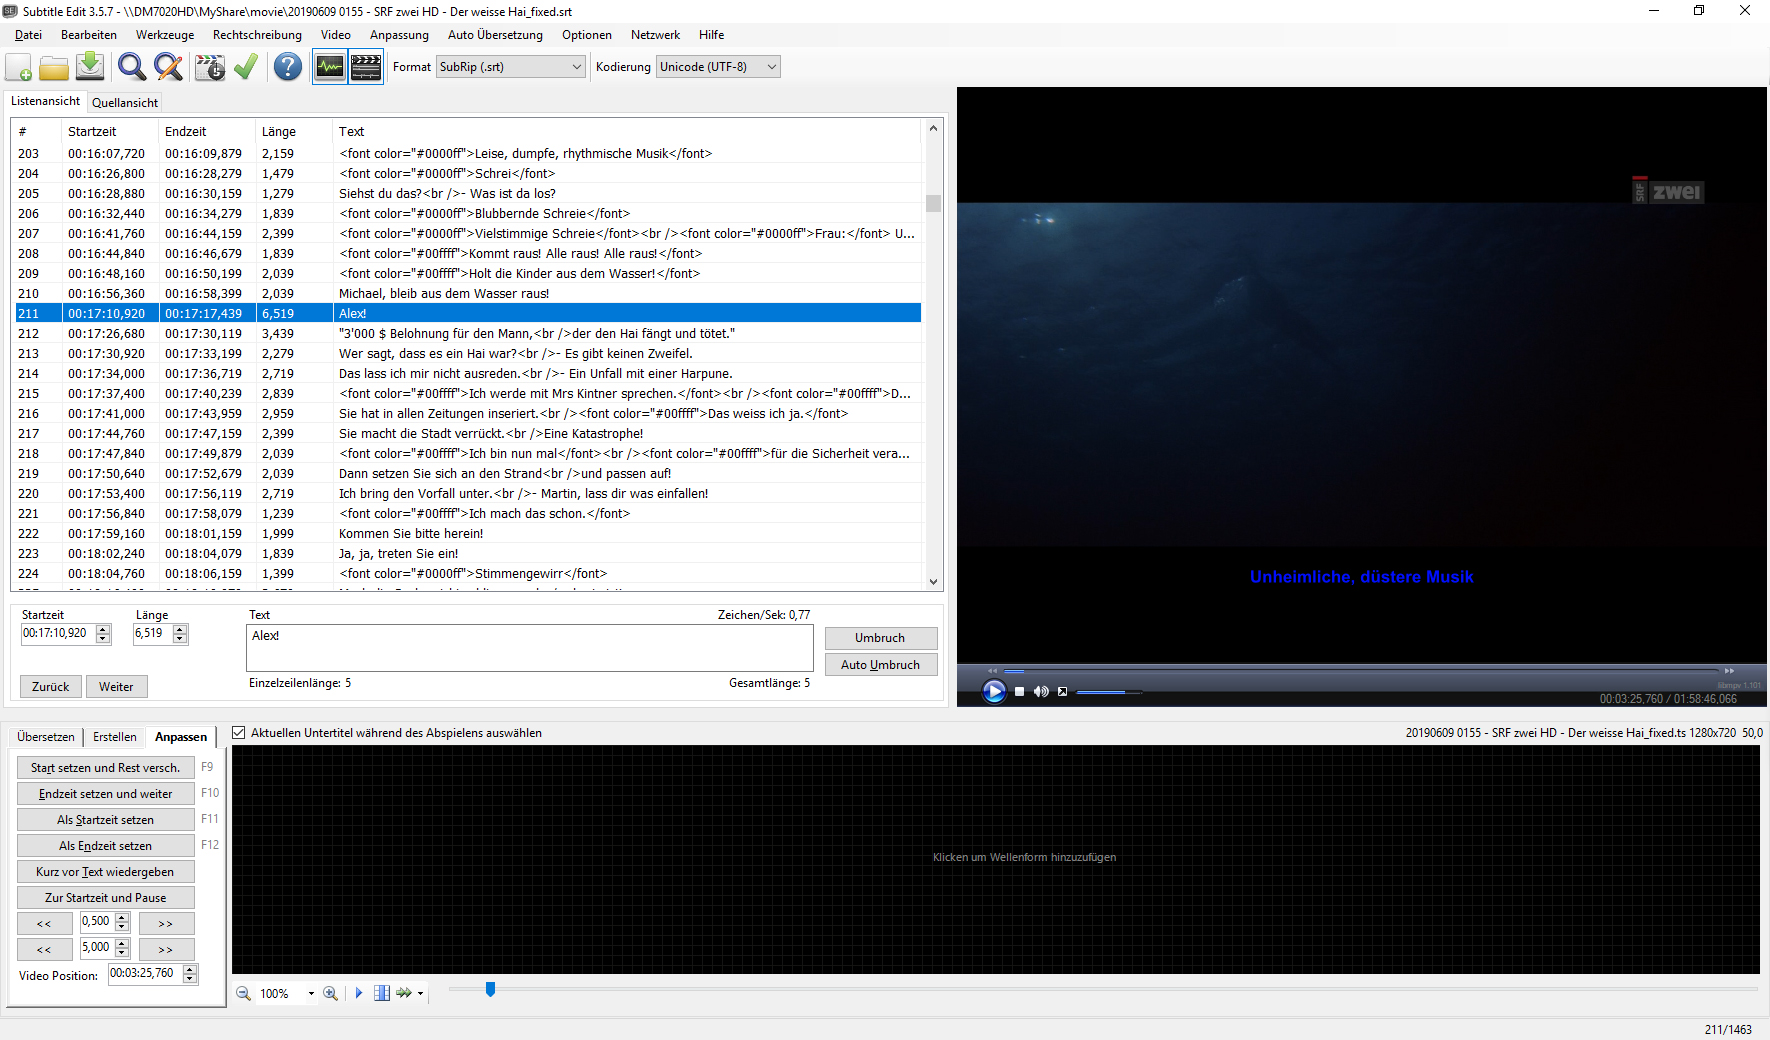
Task: Click the video seek progress bar
Action: pyautogui.click(x=1361, y=670)
